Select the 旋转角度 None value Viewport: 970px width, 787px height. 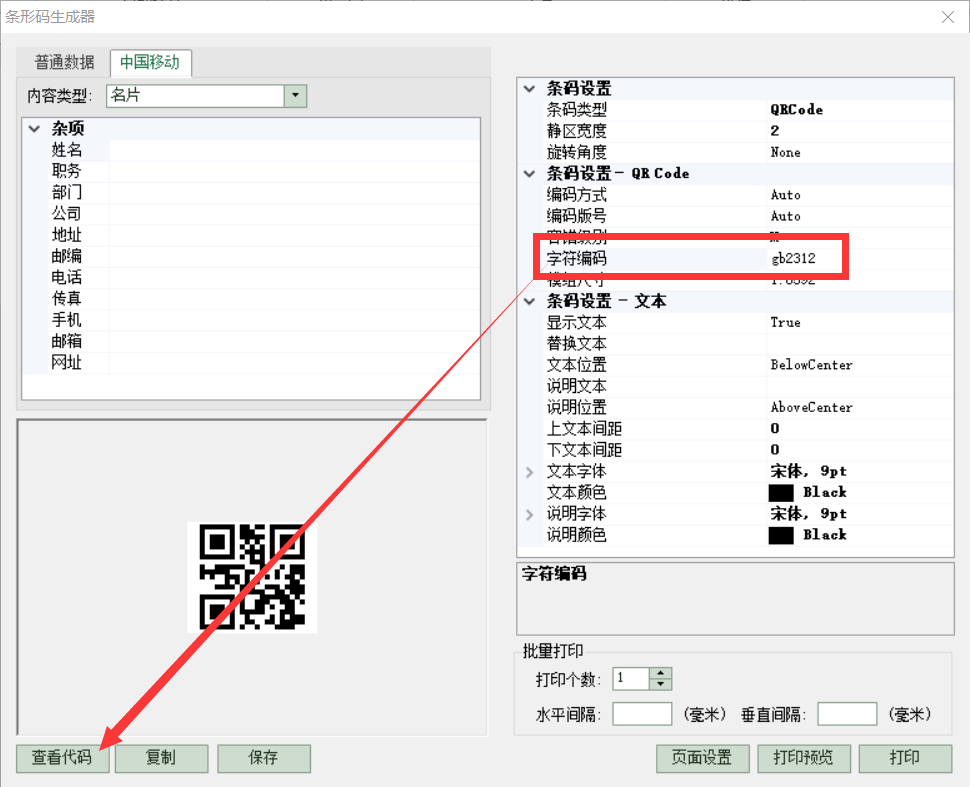(x=860, y=152)
